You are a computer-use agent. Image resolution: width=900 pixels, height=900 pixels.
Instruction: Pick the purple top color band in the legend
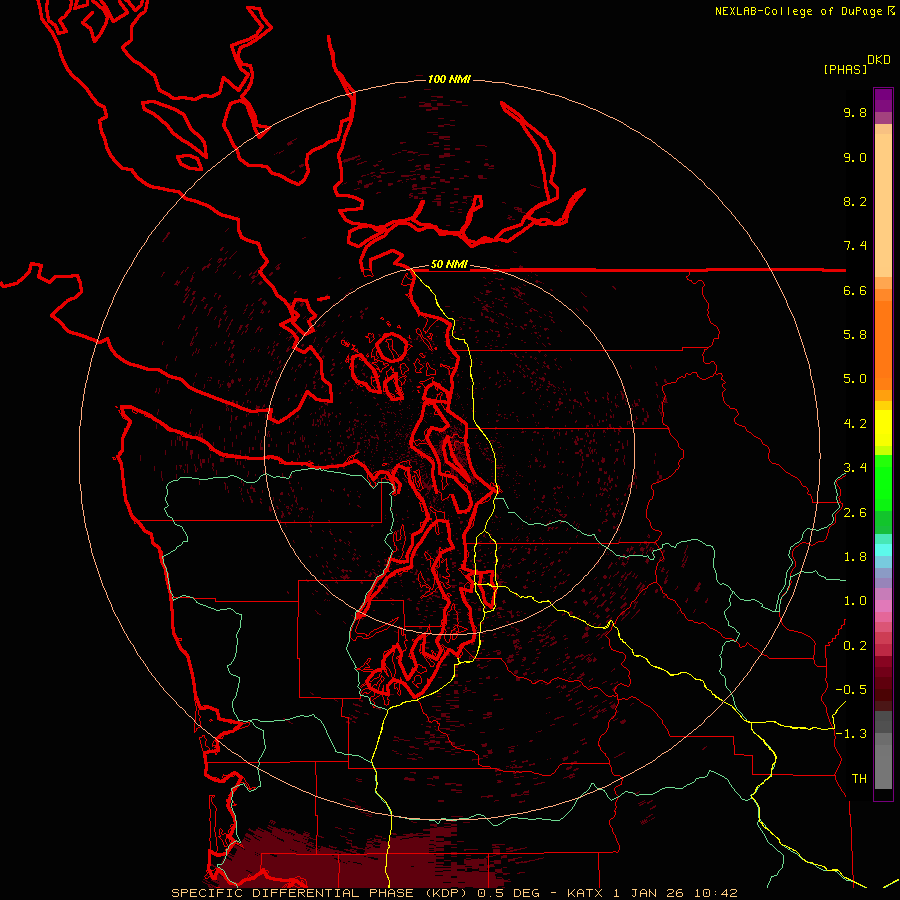point(883,100)
